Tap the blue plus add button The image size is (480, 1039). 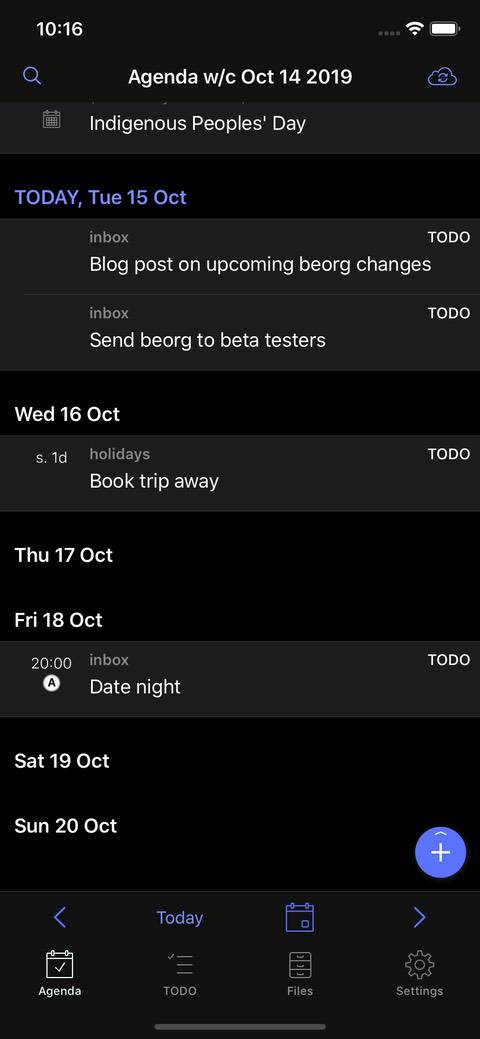pyautogui.click(x=440, y=852)
